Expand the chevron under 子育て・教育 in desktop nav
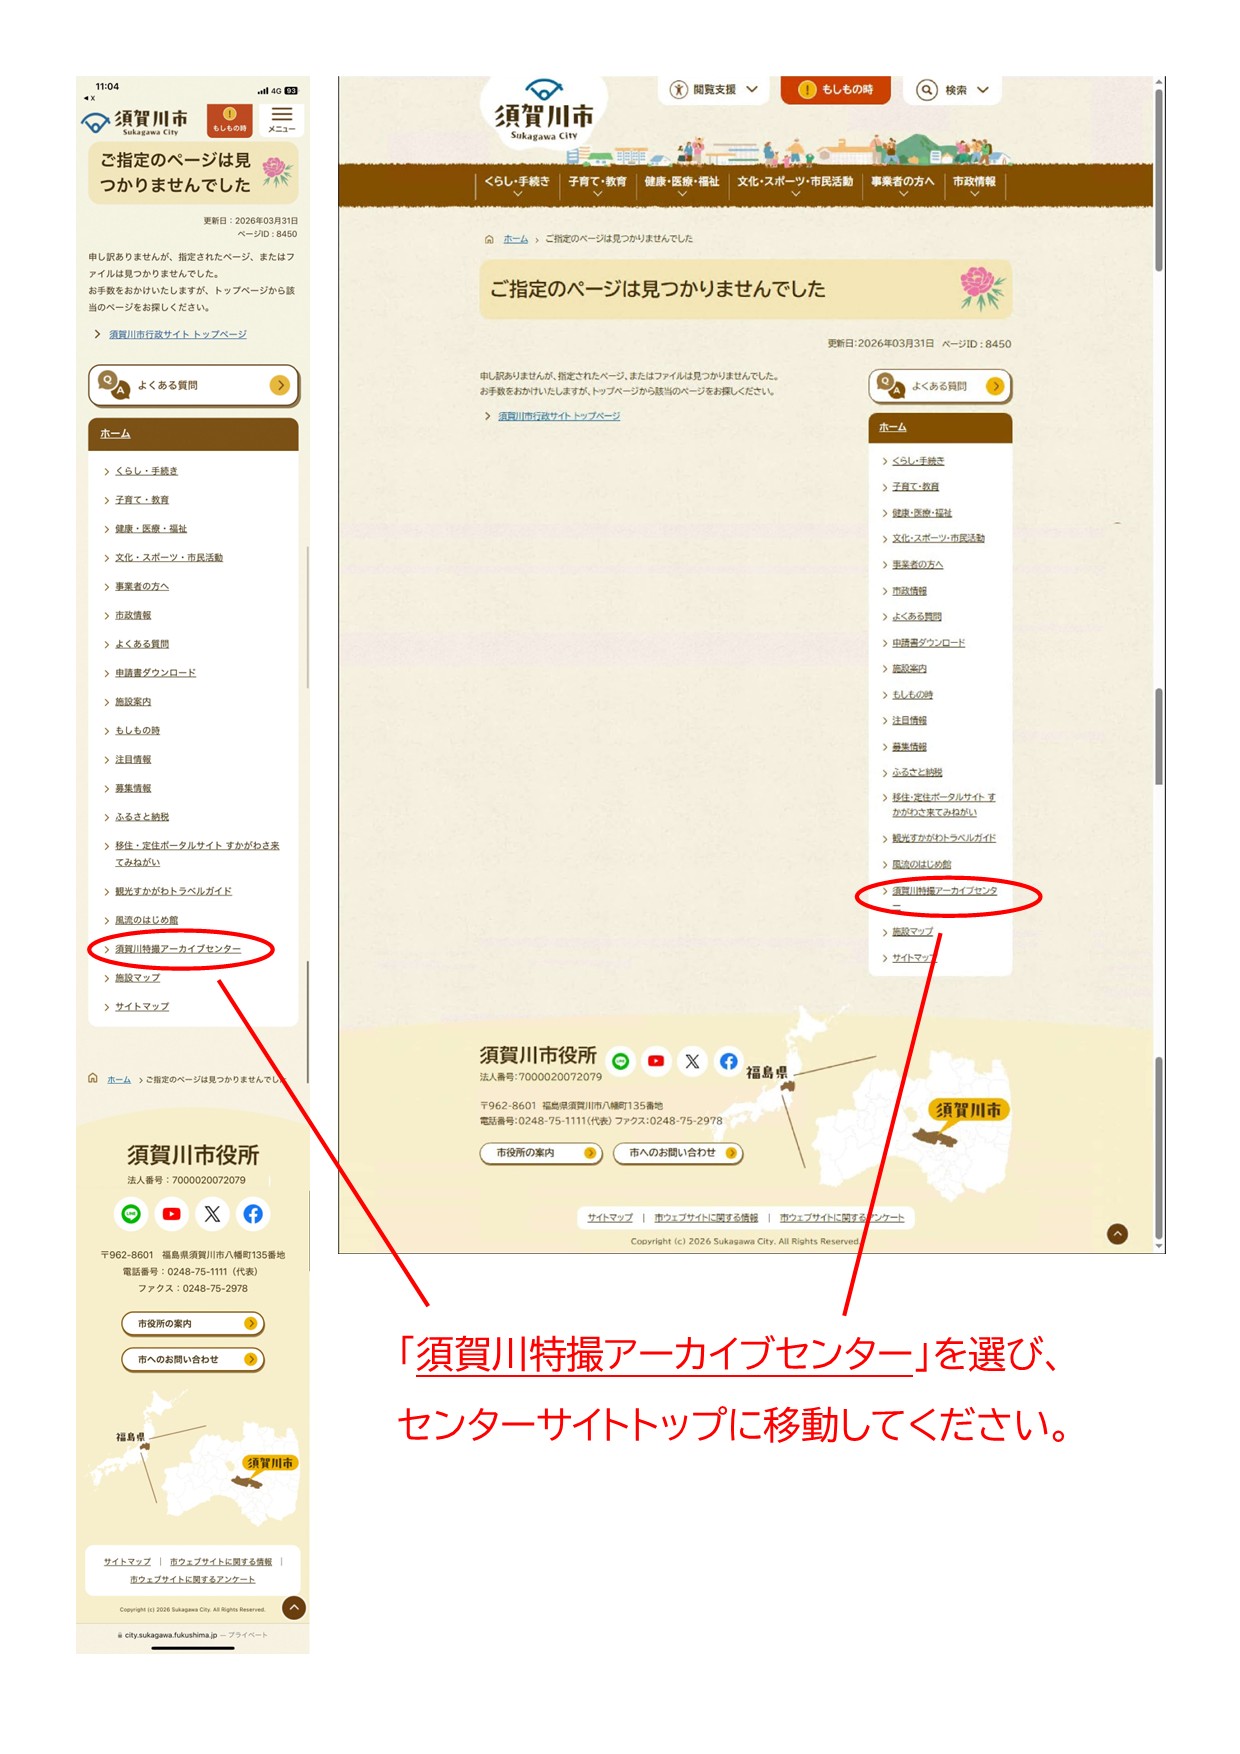Viewport: 1240px width, 1754px height. click(x=597, y=195)
